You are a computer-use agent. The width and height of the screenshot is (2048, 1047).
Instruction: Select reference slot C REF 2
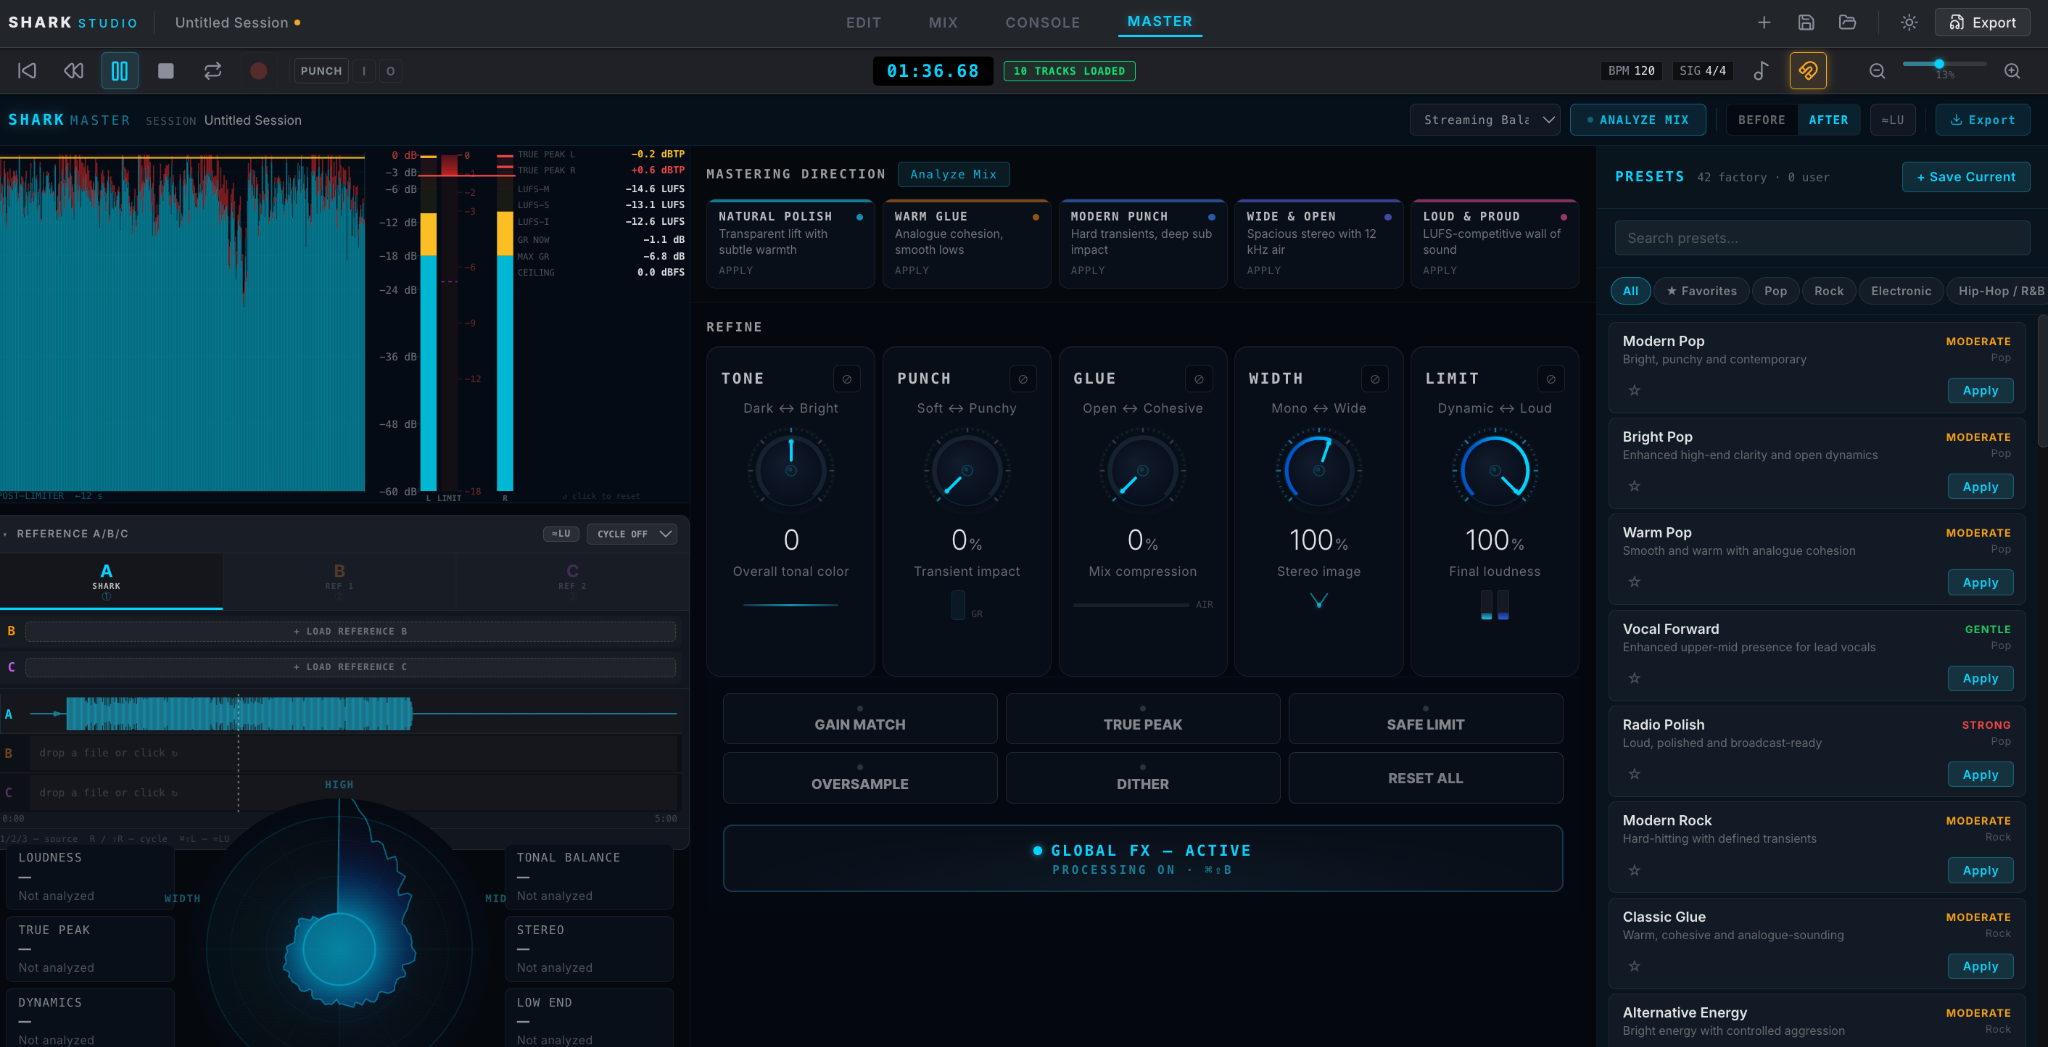click(x=572, y=580)
